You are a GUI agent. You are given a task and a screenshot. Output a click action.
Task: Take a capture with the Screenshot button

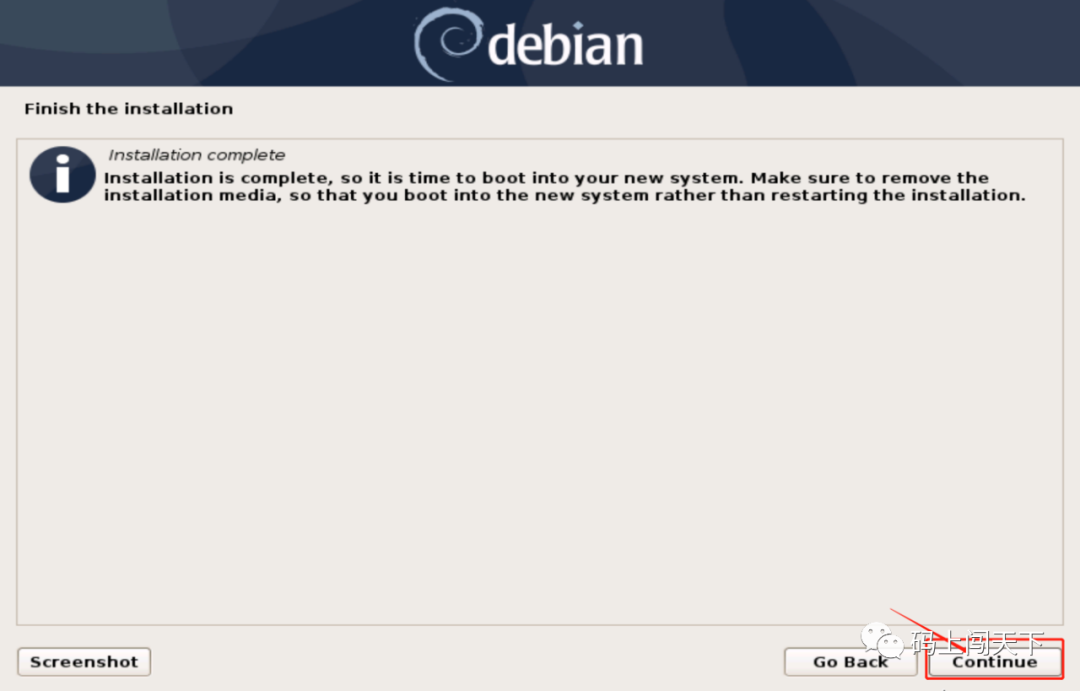84,661
